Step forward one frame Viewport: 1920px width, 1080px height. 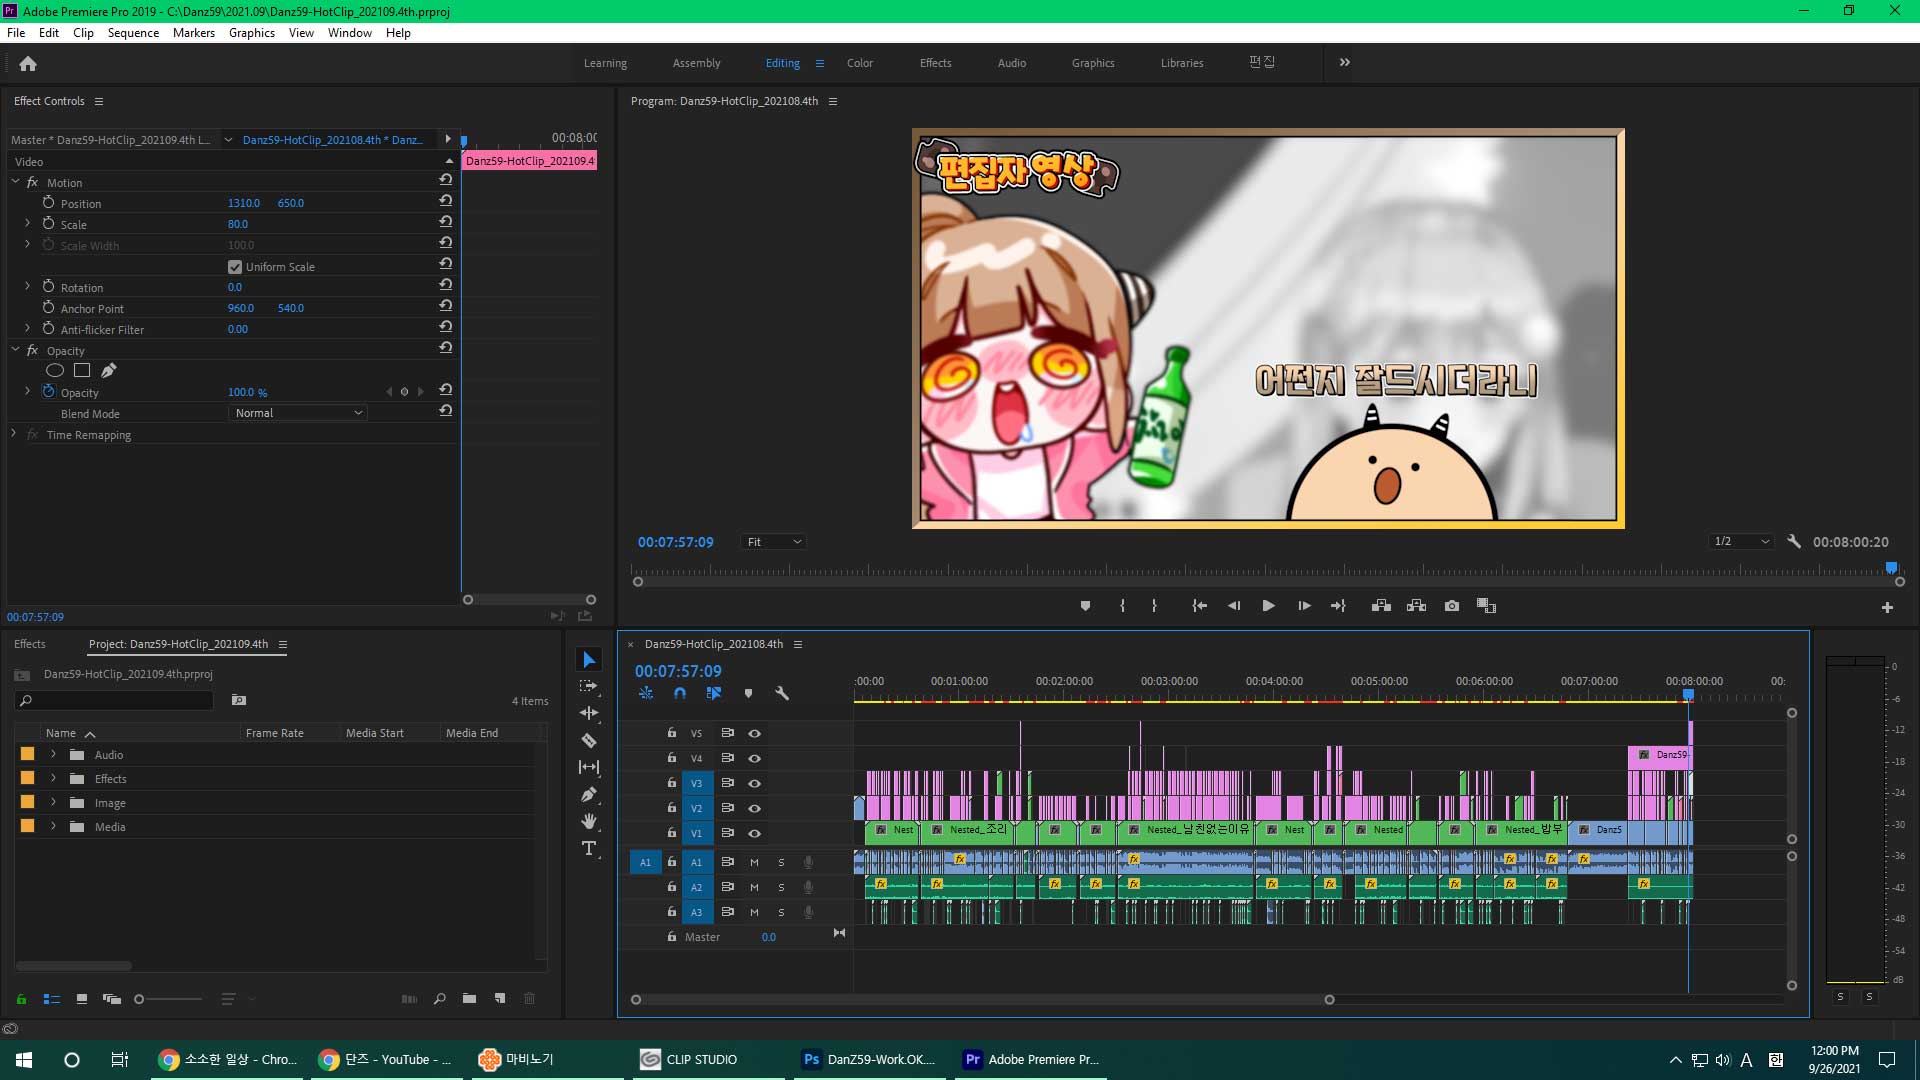1304,606
